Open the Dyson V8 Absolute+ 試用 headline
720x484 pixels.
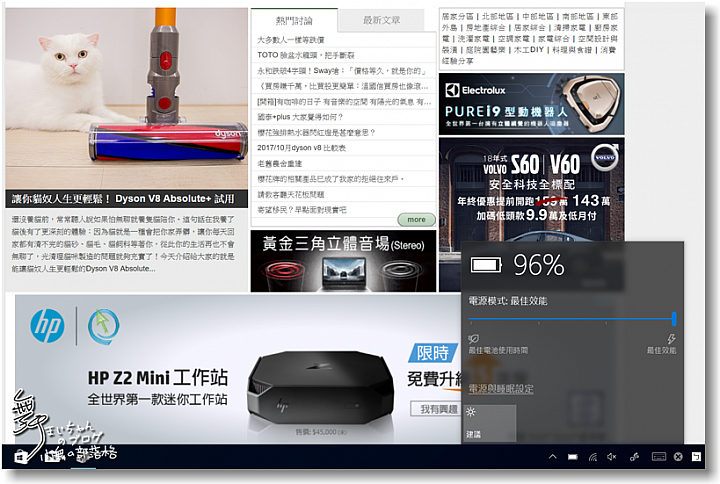point(124,199)
